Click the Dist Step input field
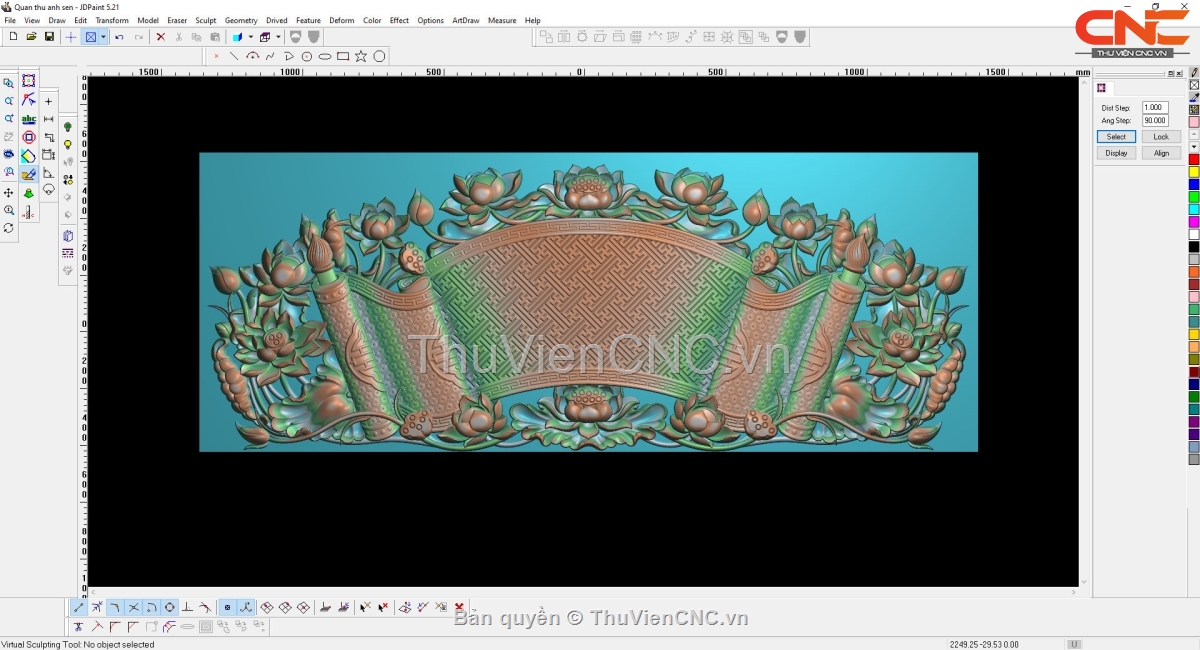The width and height of the screenshot is (1200, 650). tap(1154, 107)
